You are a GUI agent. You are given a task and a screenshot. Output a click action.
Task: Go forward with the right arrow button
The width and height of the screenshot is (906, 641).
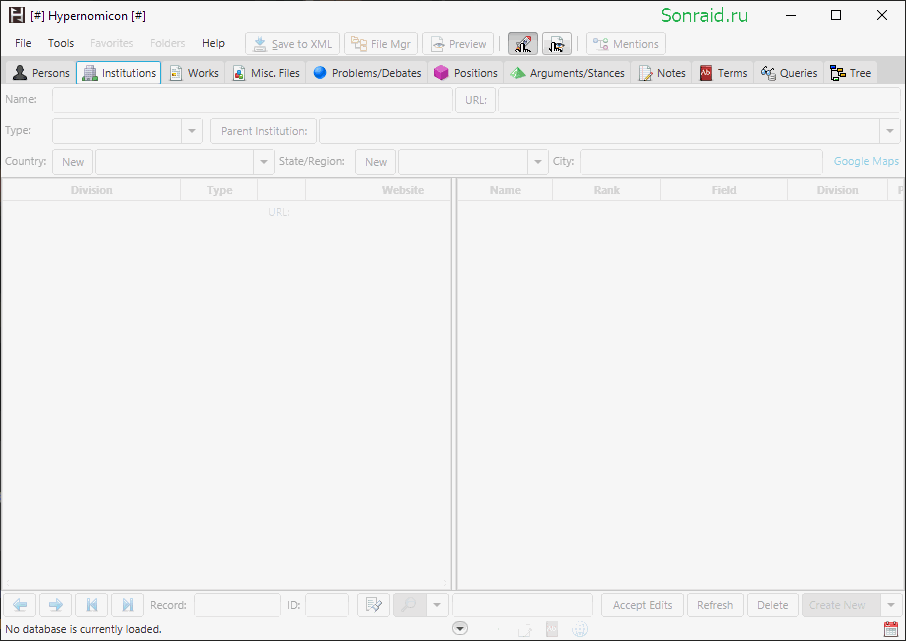pyautogui.click(x=55, y=605)
